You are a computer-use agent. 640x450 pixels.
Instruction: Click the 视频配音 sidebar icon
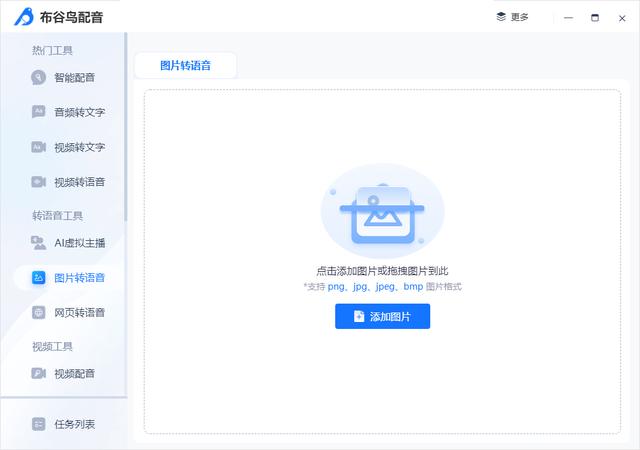pos(38,373)
